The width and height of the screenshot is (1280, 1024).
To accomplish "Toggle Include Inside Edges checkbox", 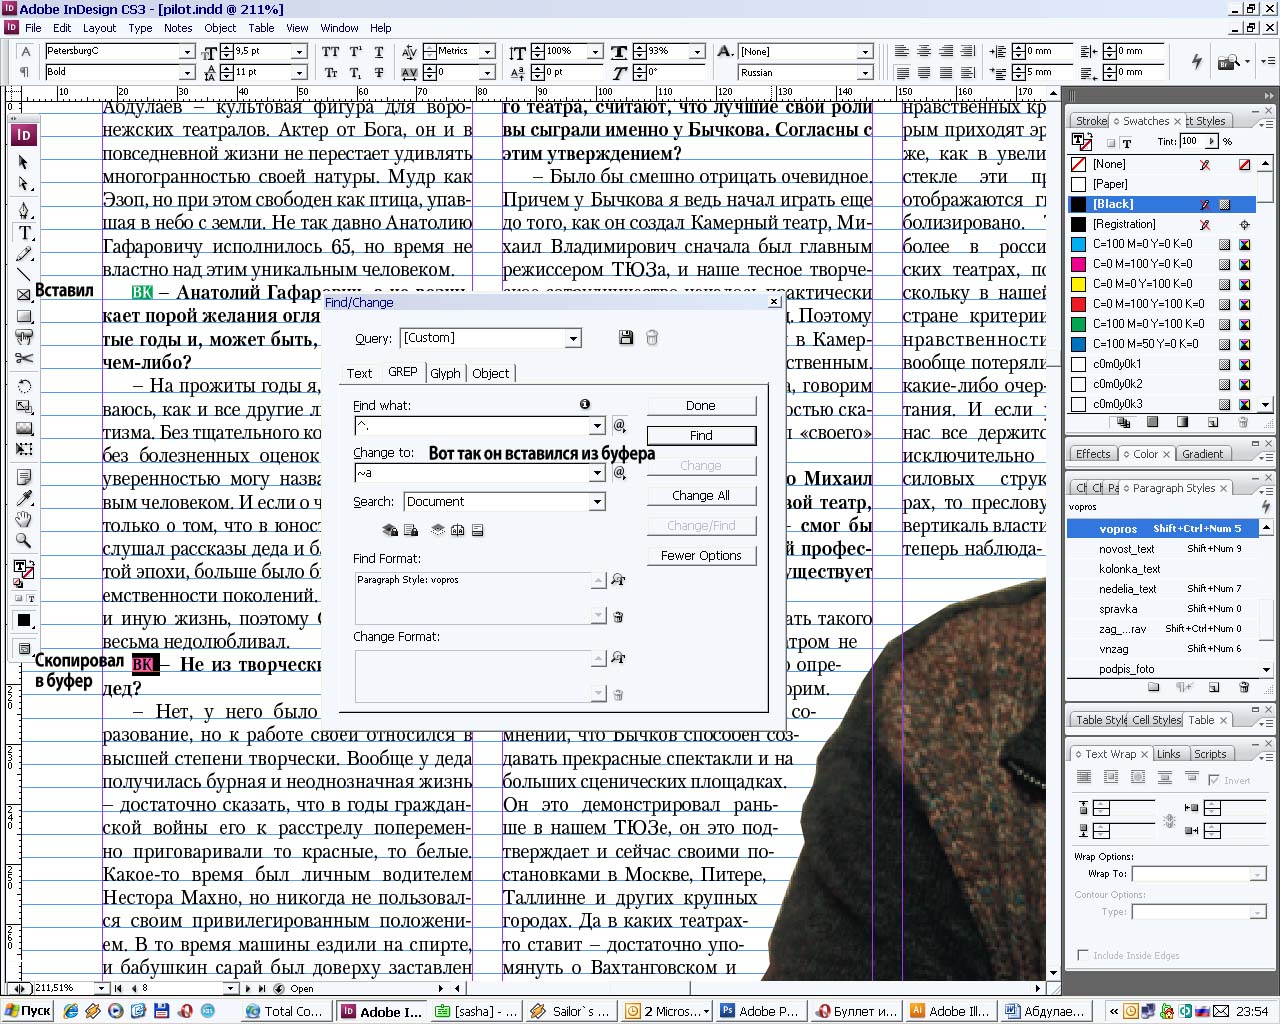I will (x=1083, y=955).
